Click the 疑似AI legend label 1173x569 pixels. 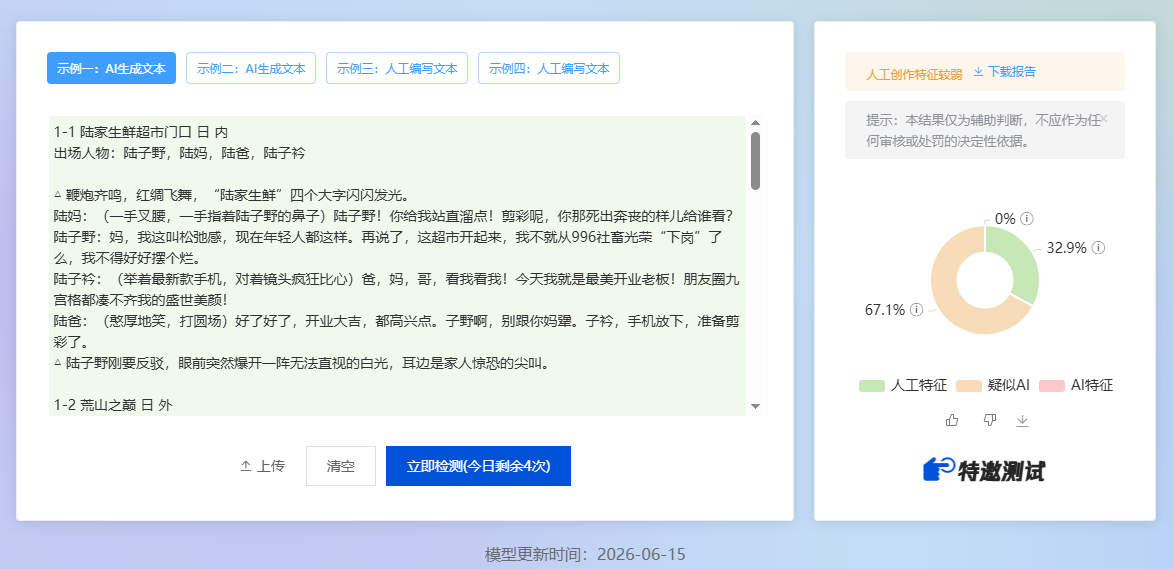point(1008,386)
